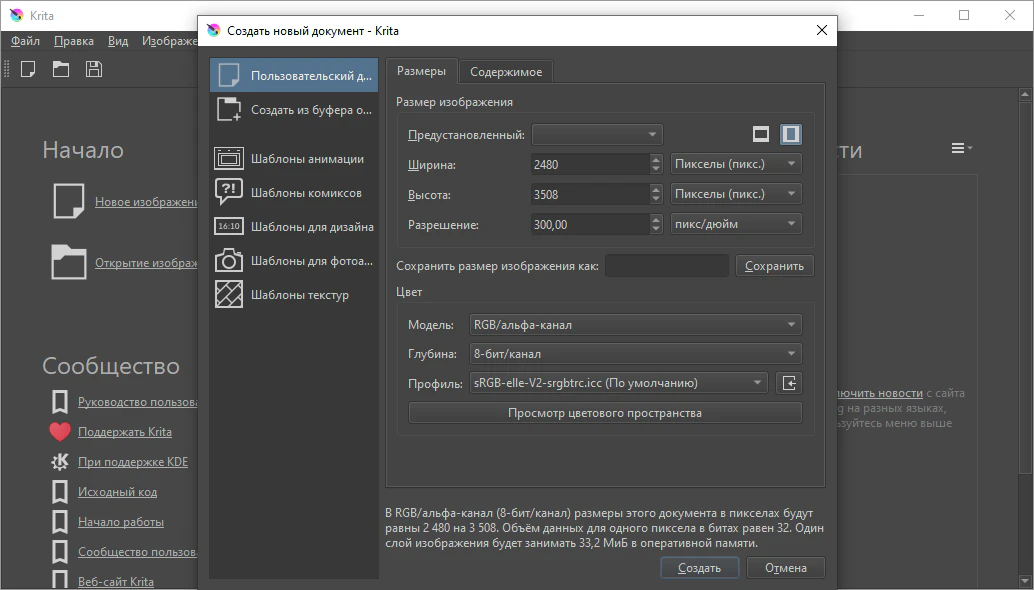
Task: Click the save toolbar icon
Action: tap(93, 69)
